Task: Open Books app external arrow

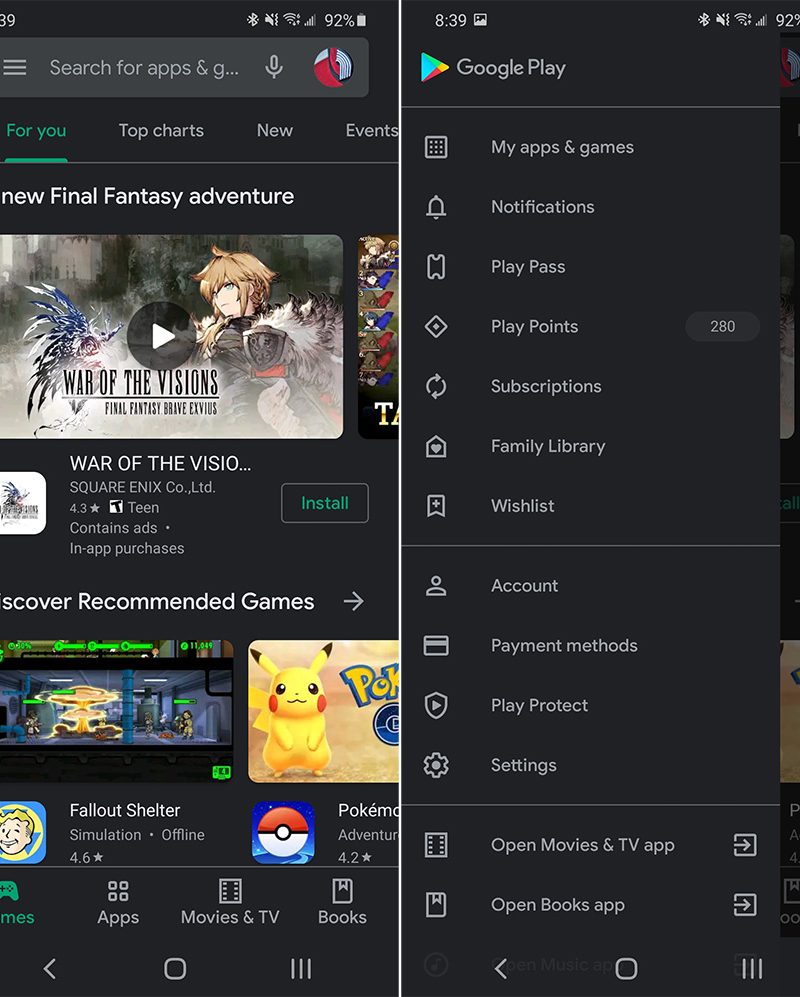Action: tap(744, 906)
